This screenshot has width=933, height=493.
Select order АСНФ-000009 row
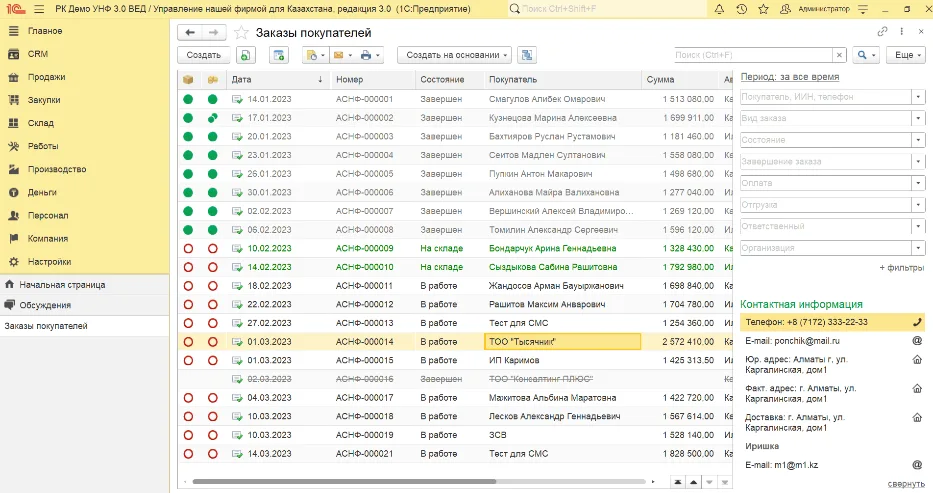click(455, 249)
